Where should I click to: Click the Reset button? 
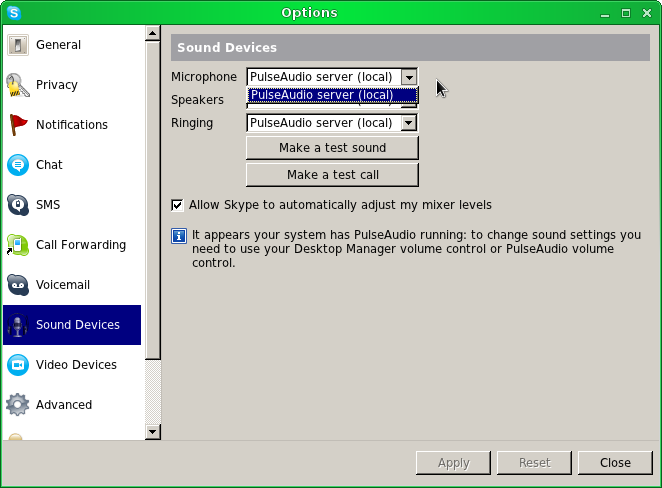point(534,463)
